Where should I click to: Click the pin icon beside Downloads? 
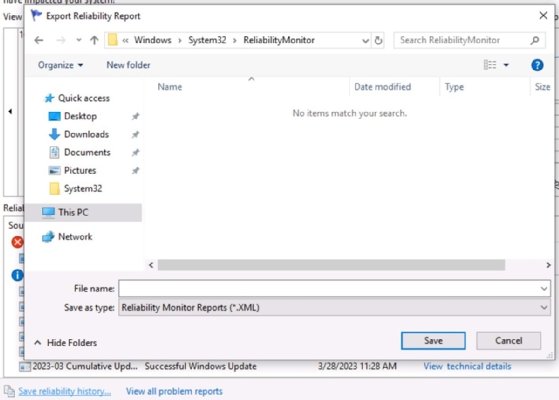135,135
